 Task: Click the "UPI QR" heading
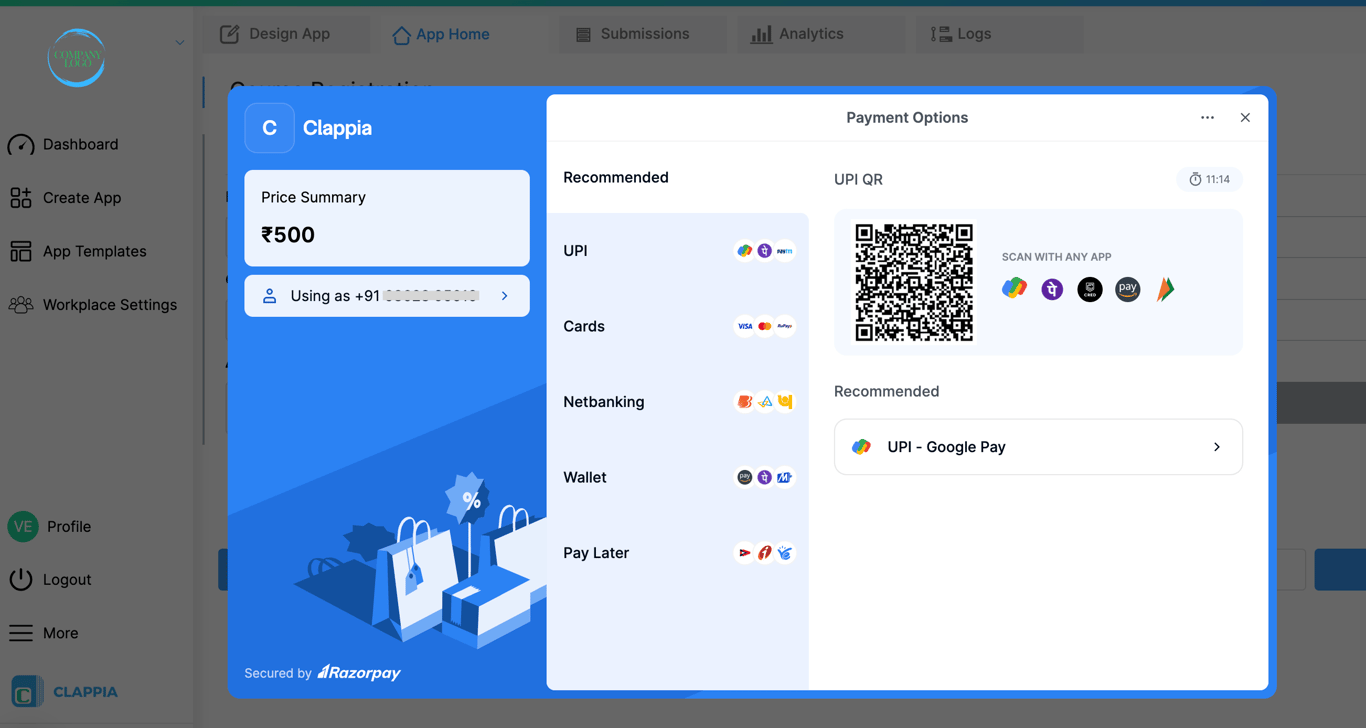click(x=858, y=180)
